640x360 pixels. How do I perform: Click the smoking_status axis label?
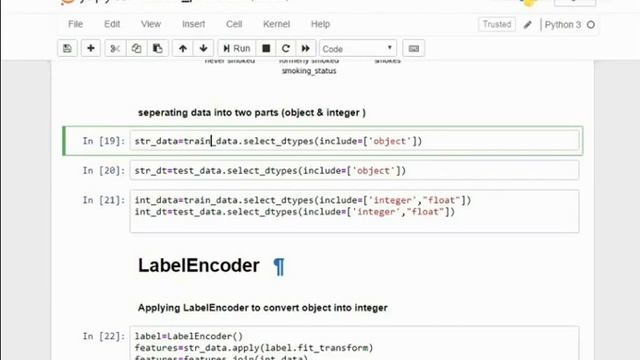click(x=309, y=71)
